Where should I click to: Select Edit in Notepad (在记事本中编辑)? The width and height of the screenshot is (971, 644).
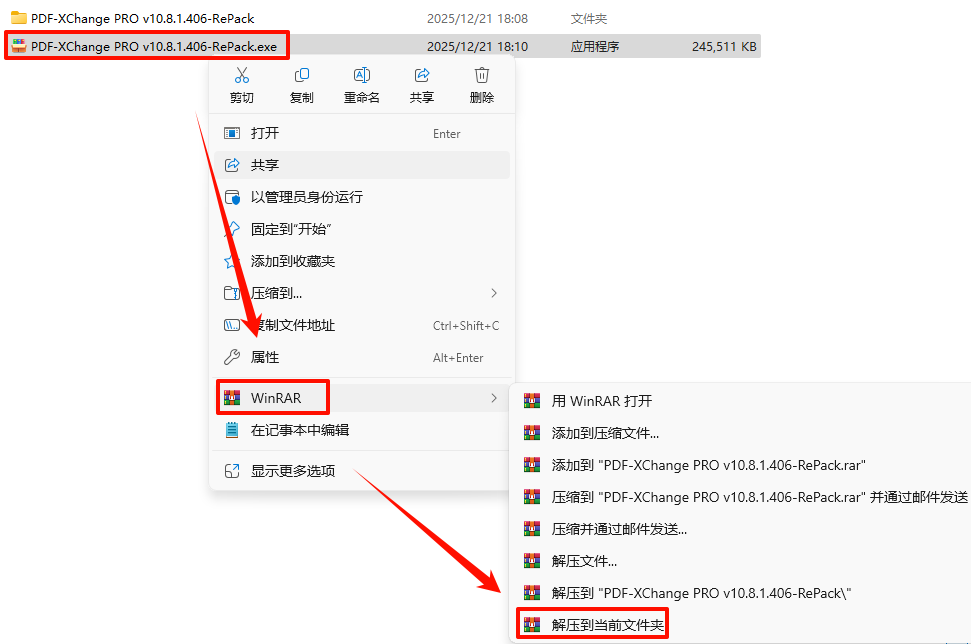click(x=362, y=430)
